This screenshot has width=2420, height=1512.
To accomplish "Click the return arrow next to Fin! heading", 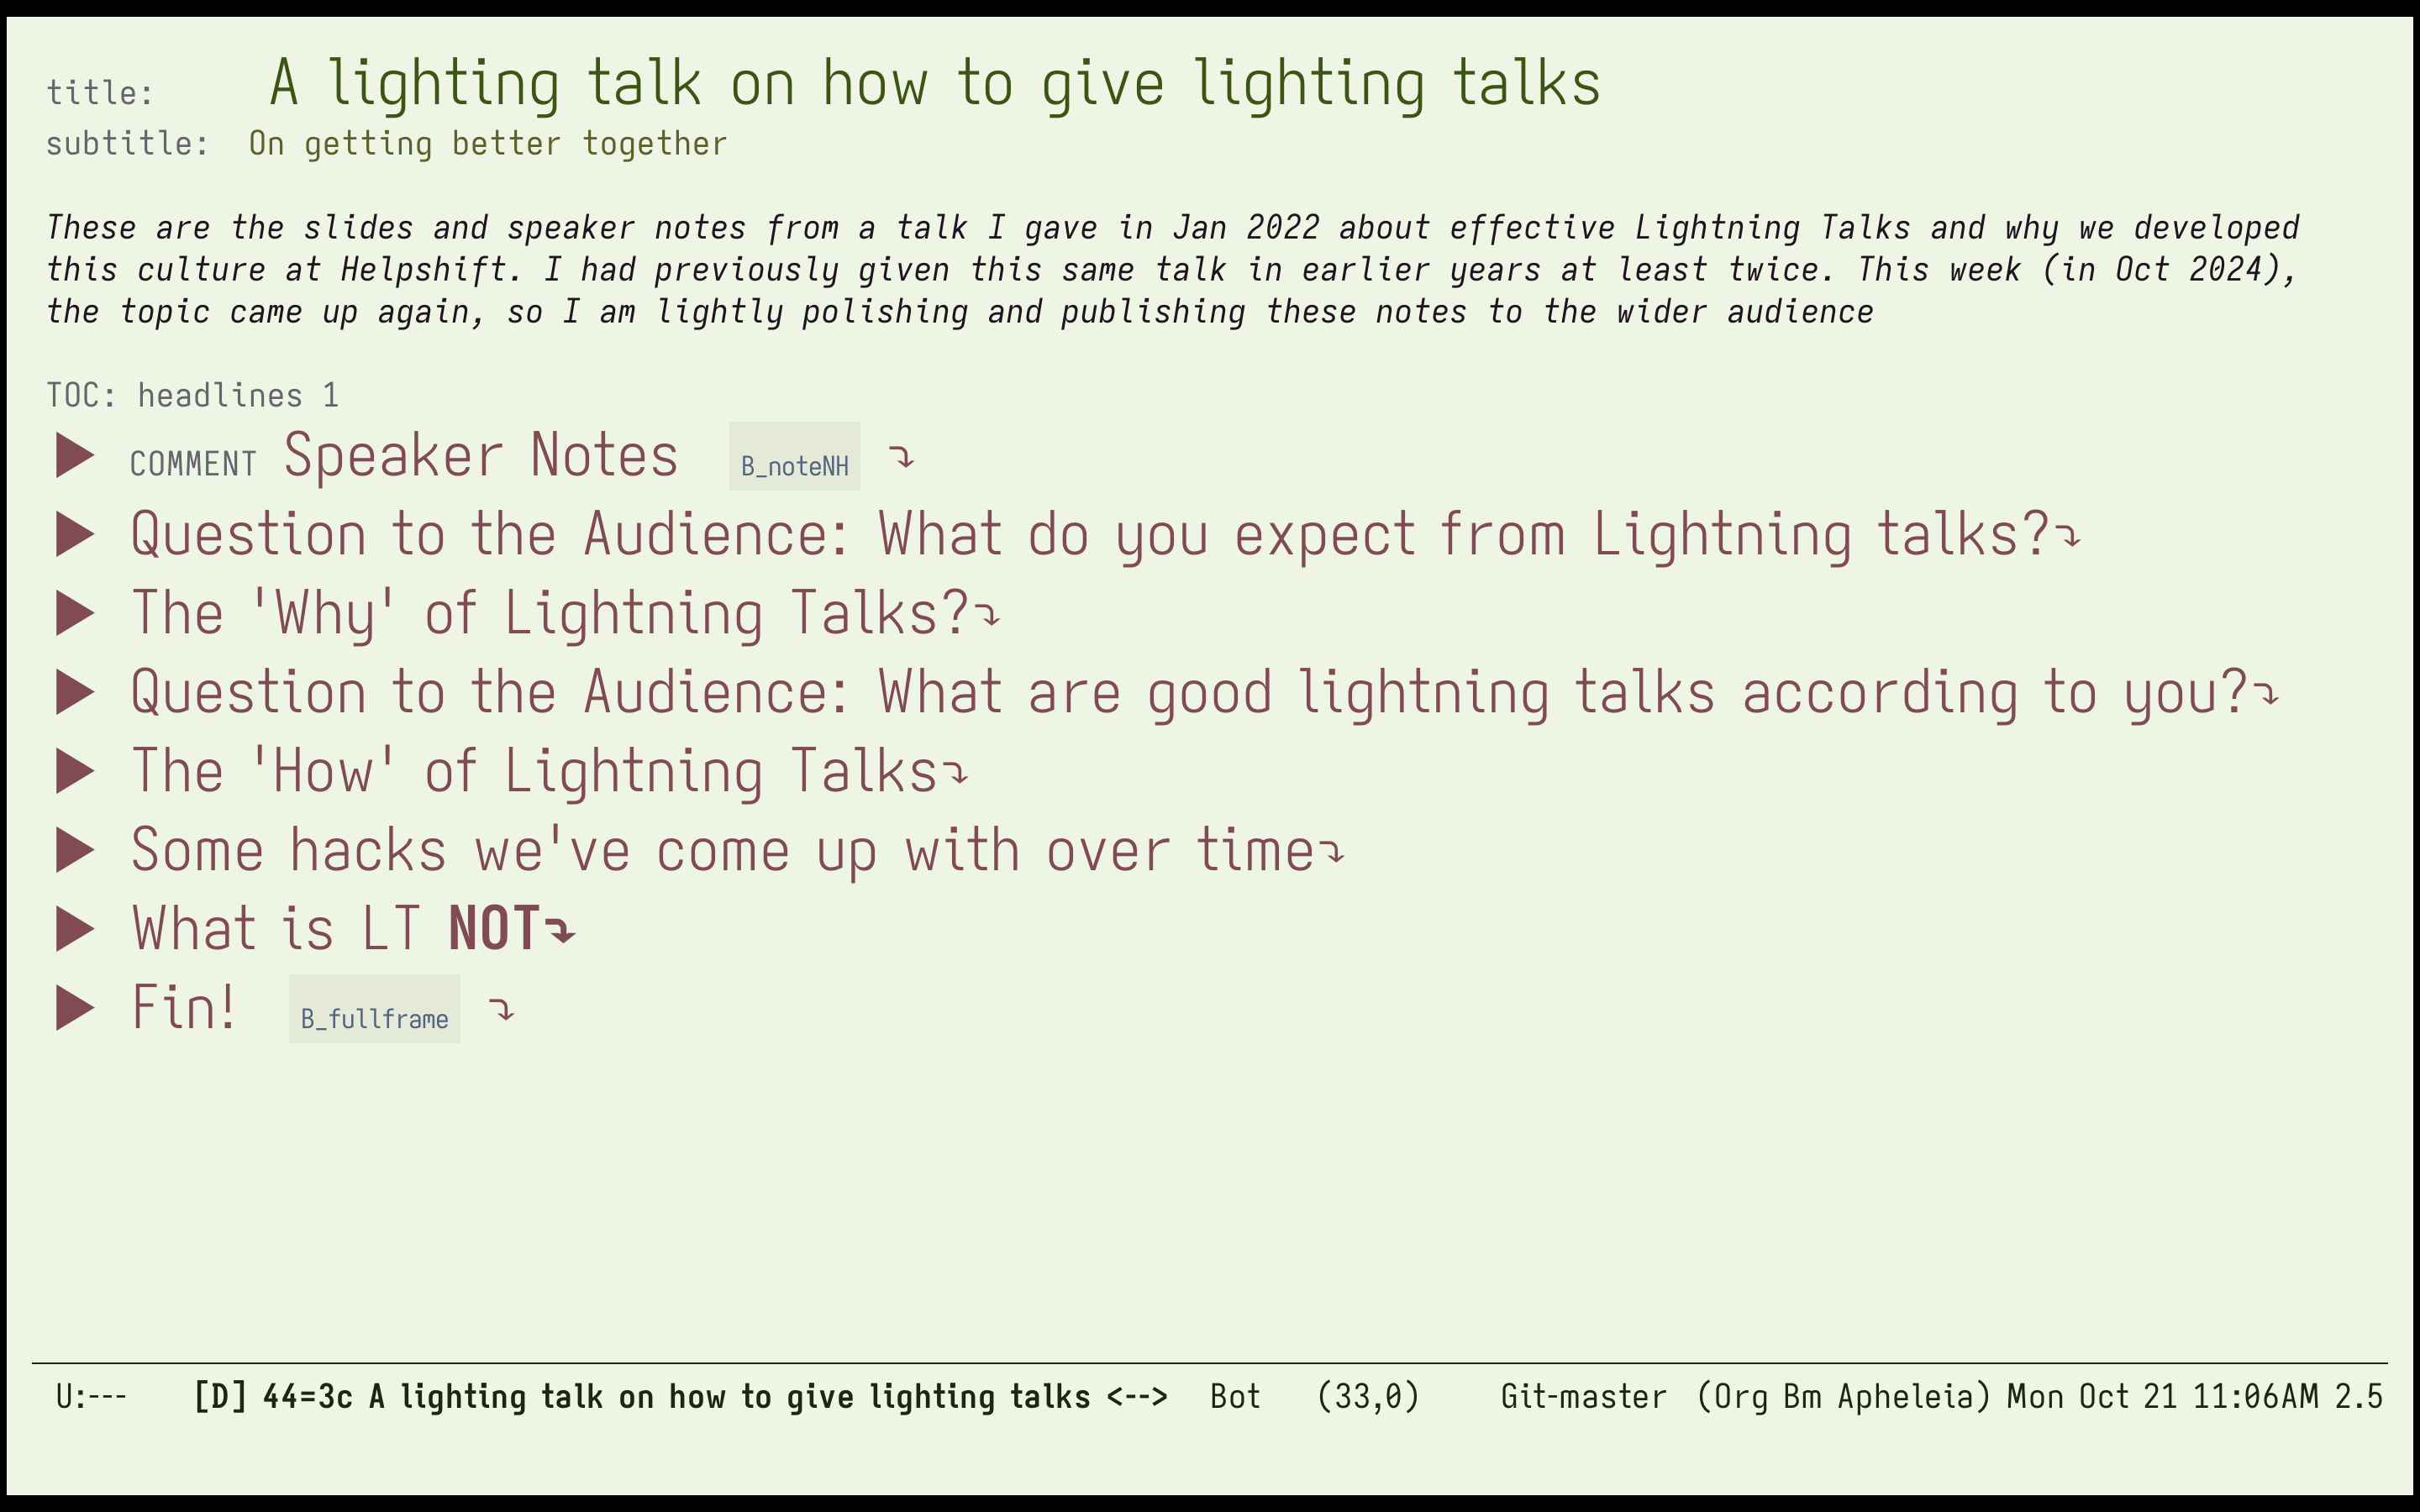I will pyautogui.click(x=505, y=1014).
